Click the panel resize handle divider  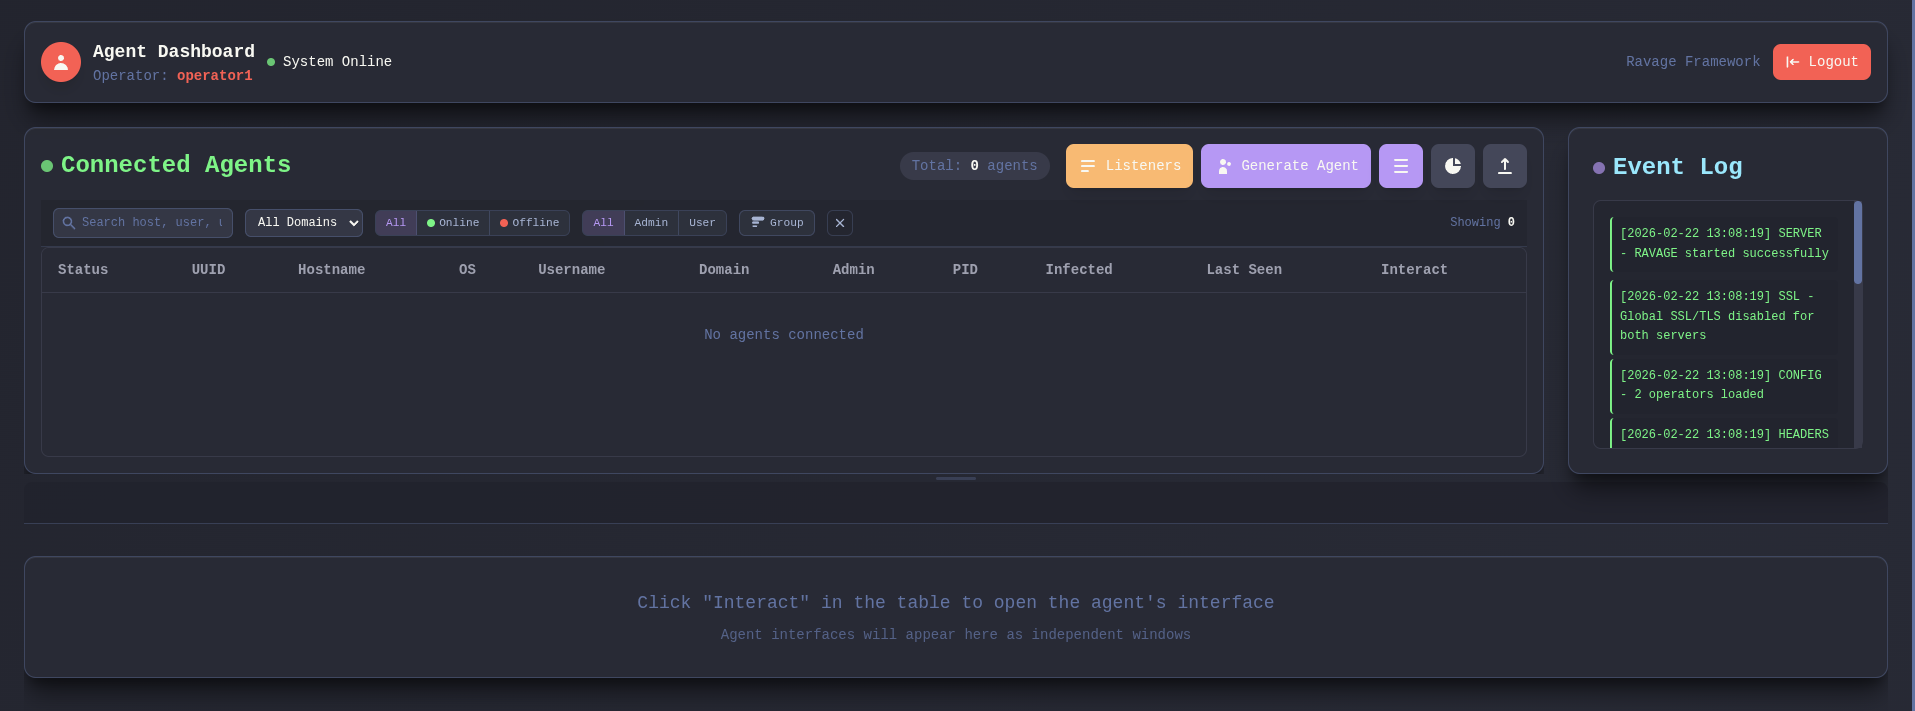pos(956,478)
